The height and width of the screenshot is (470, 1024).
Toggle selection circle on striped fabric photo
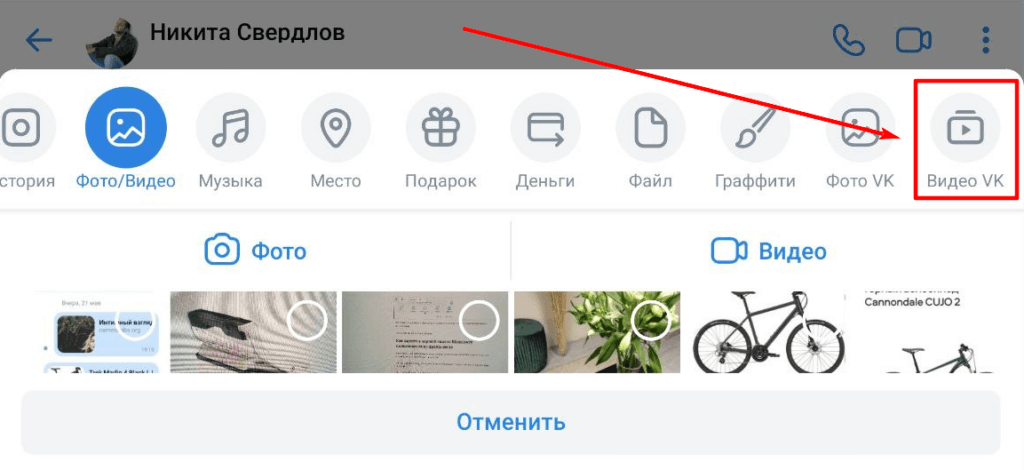pos(307,320)
